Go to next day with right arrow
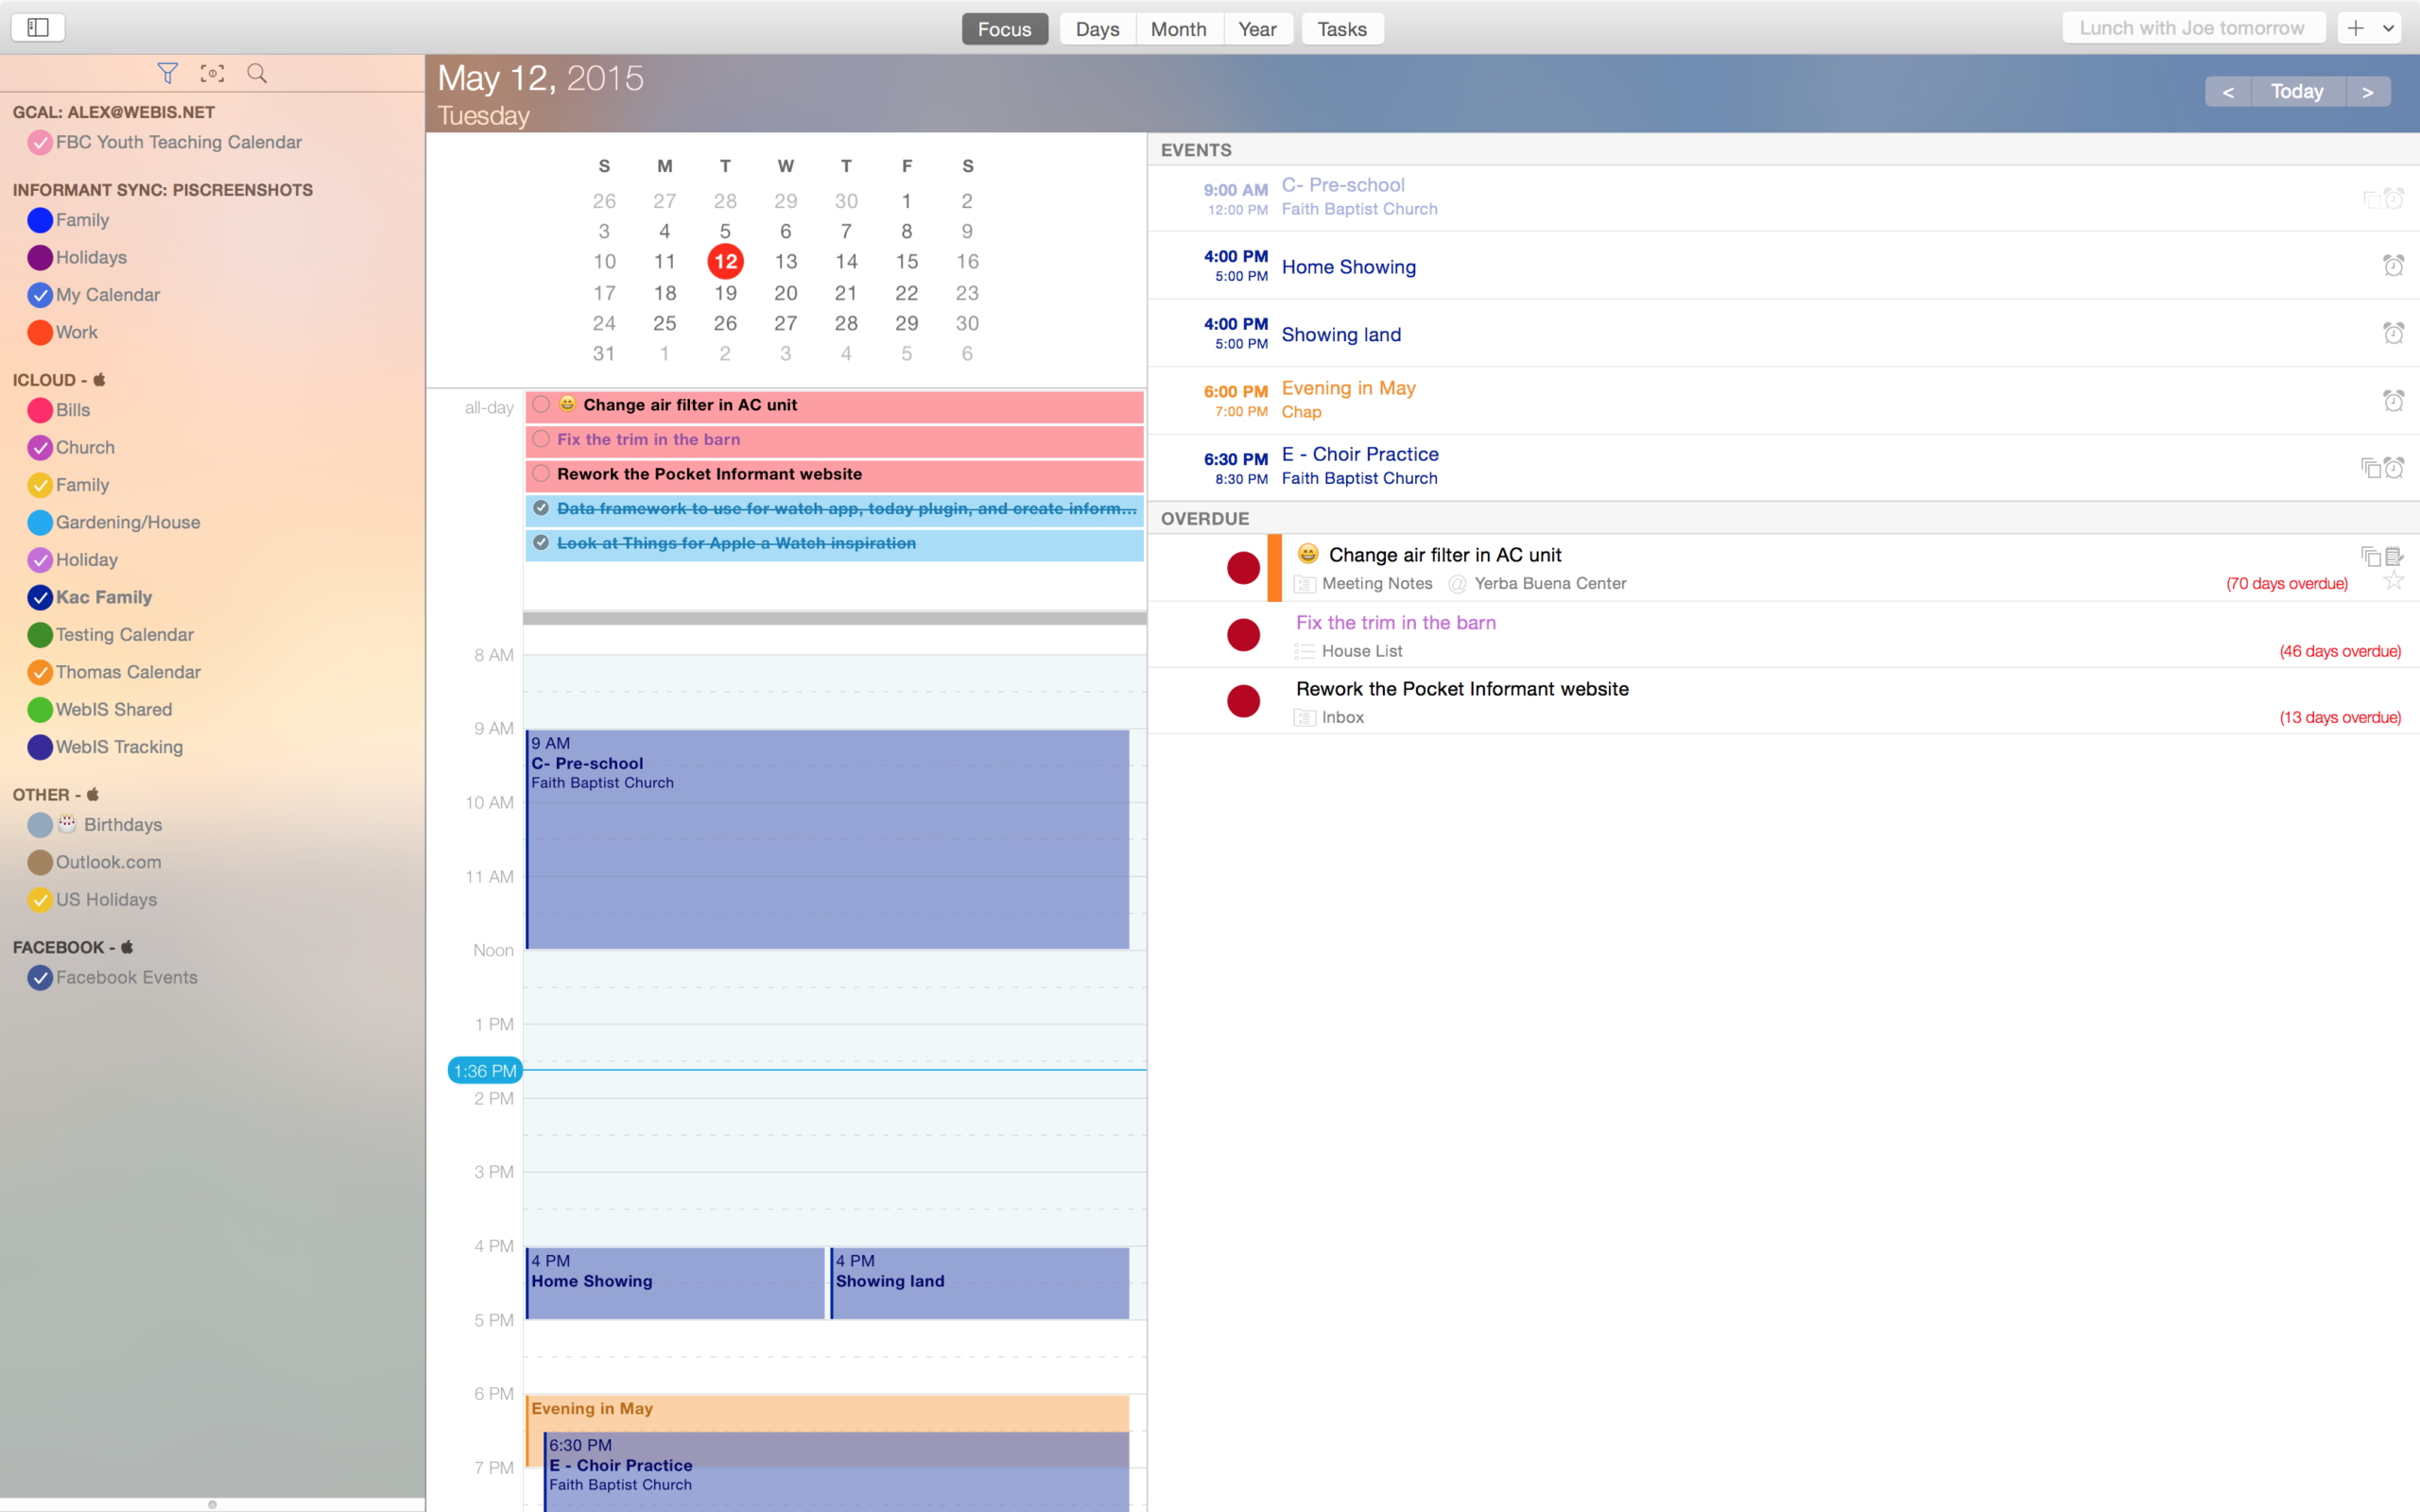Viewport: 2420px width, 1512px height. click(2367, 92)
